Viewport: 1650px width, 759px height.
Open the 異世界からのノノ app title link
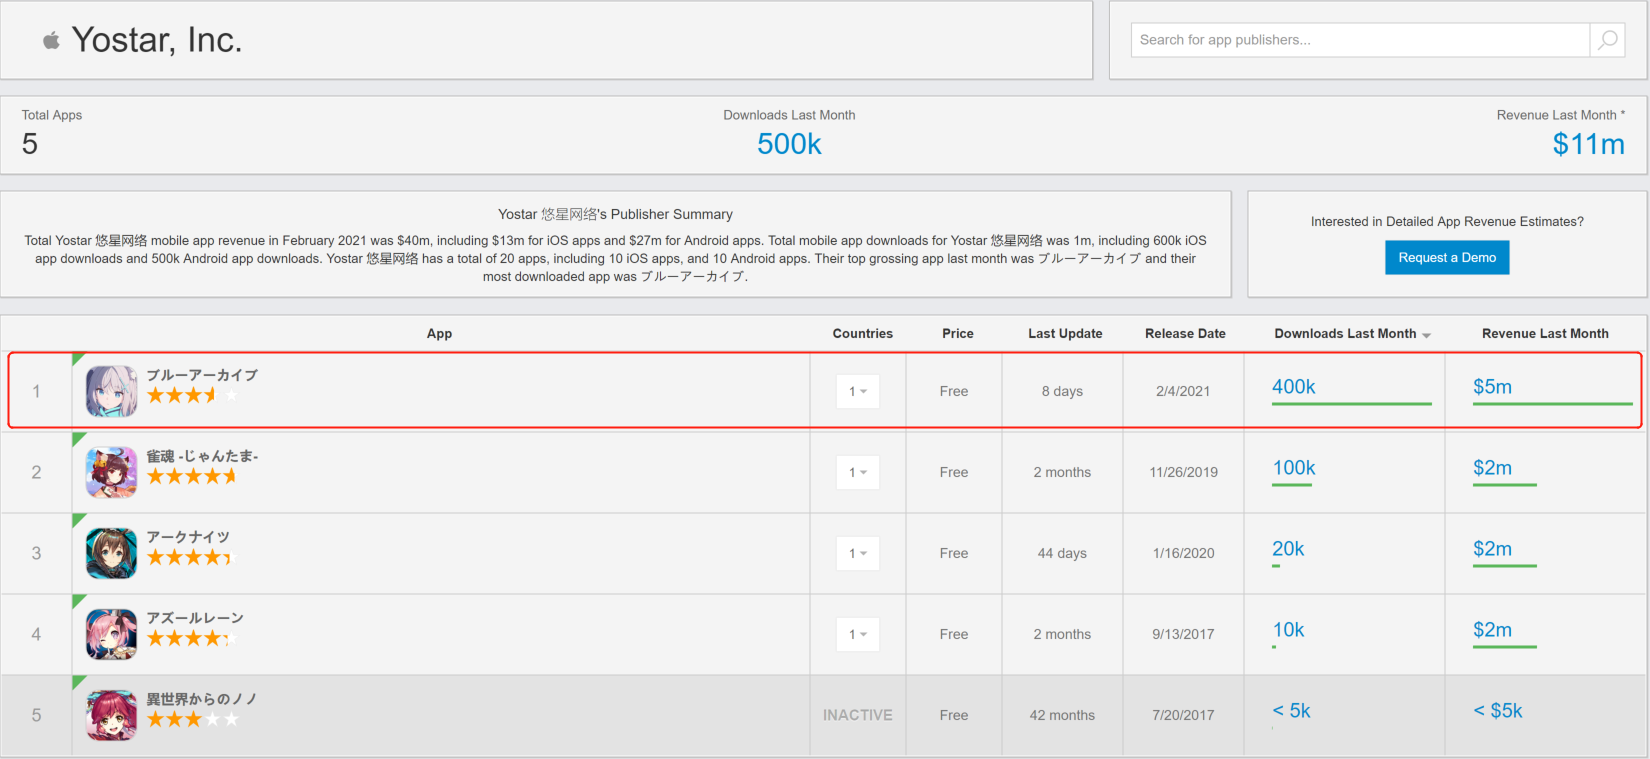202,699
